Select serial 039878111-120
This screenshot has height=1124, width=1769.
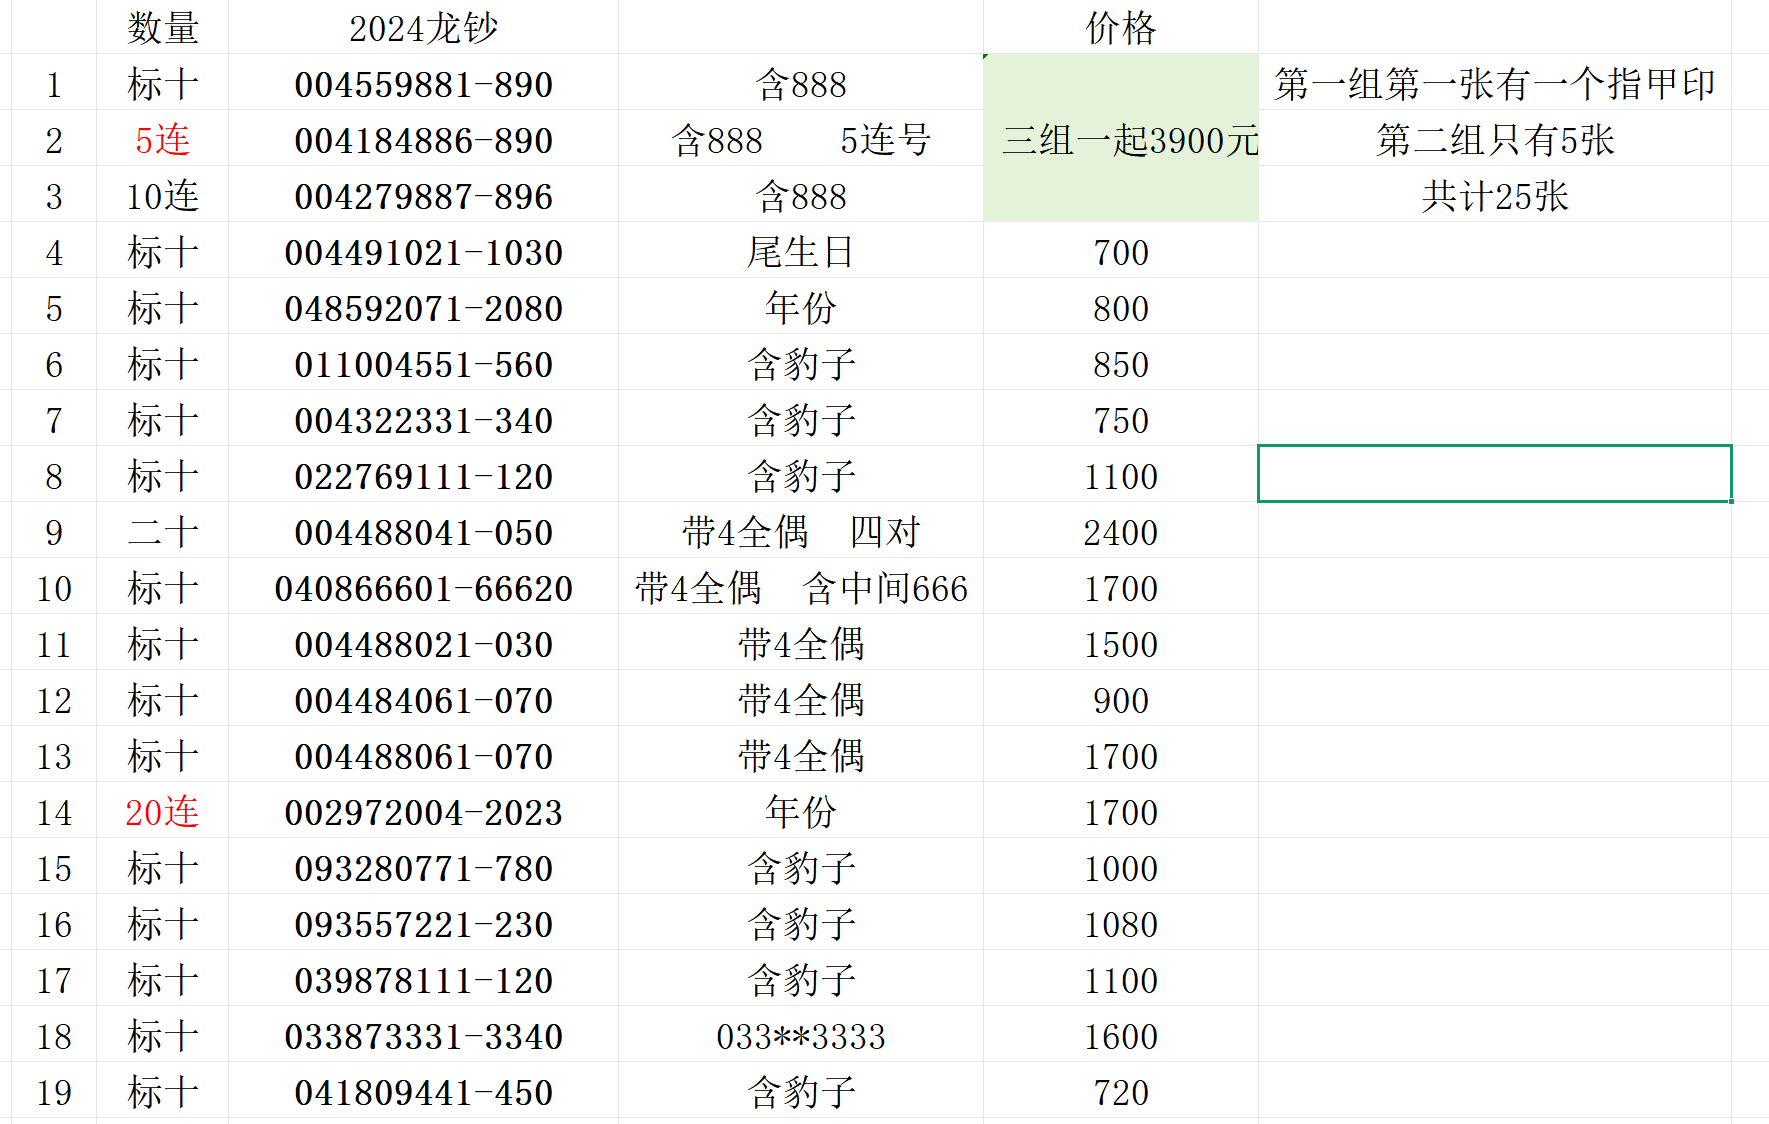pyautogui.click(x=423, y=980)
